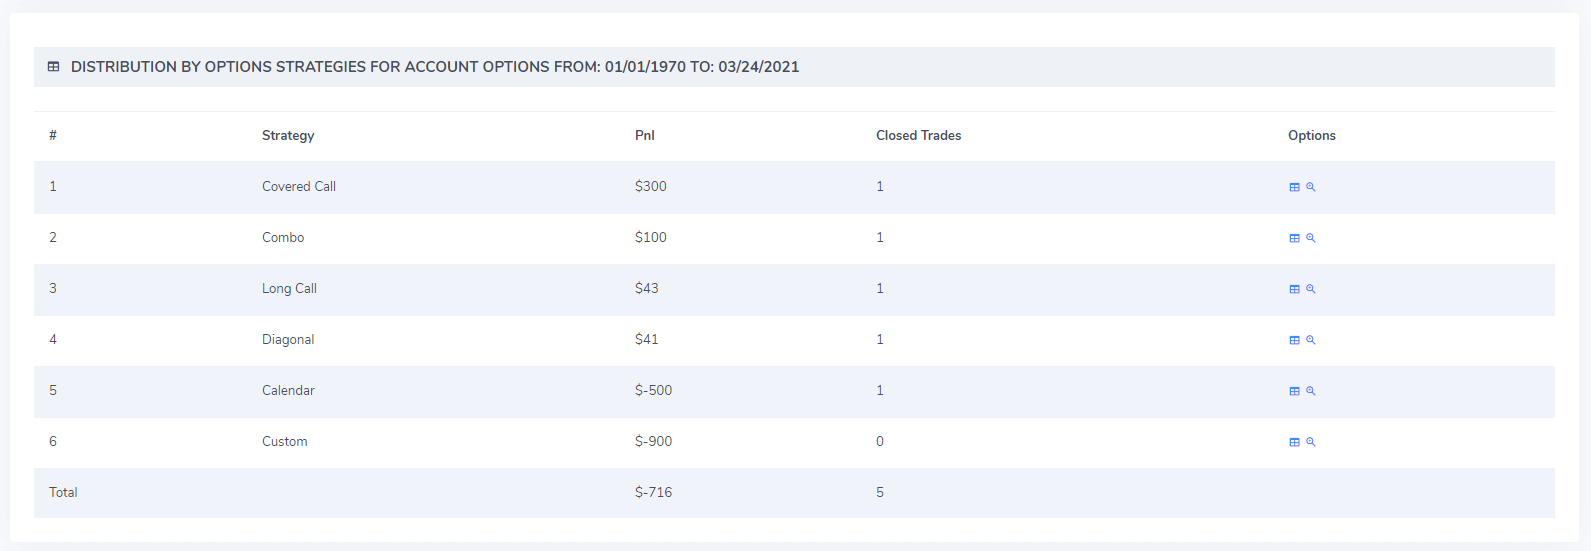The height and width of the screenshot is (551, 1591).
Task: Click magnifier icon for Covered Call strategy
Action: [x=1310, y=187]
